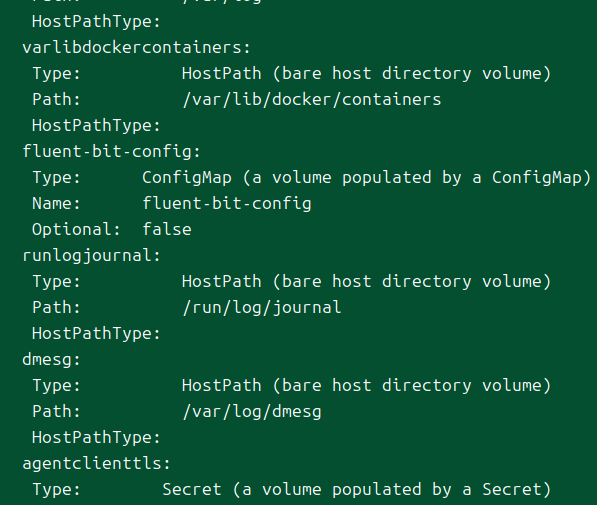This screenshot has height=505, width=597.
Task: Click the Optional false value
Action: pyautogui.click(x=167, y=229)
